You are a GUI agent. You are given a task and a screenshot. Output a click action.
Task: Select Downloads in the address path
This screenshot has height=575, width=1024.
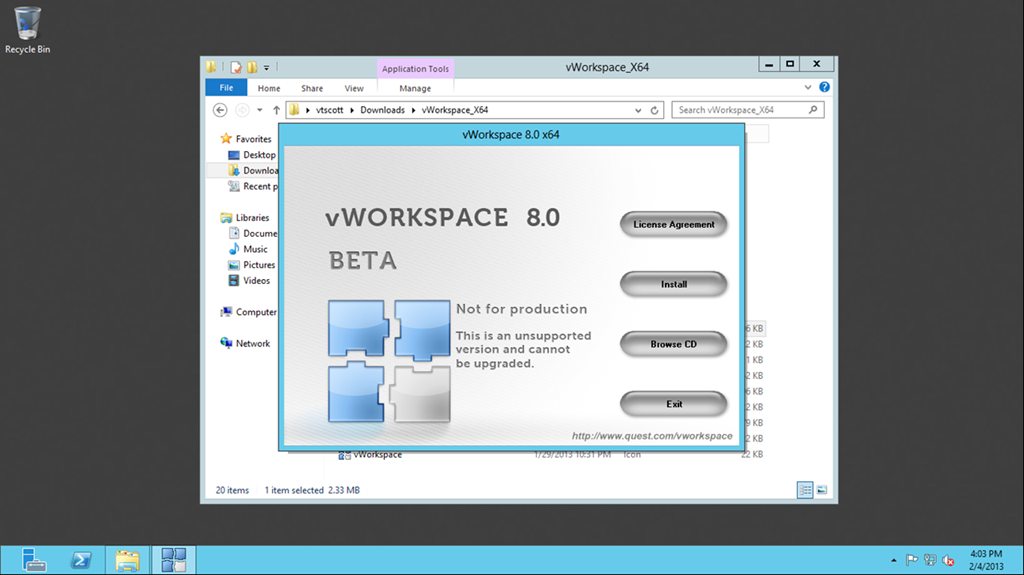pos(382,110)
